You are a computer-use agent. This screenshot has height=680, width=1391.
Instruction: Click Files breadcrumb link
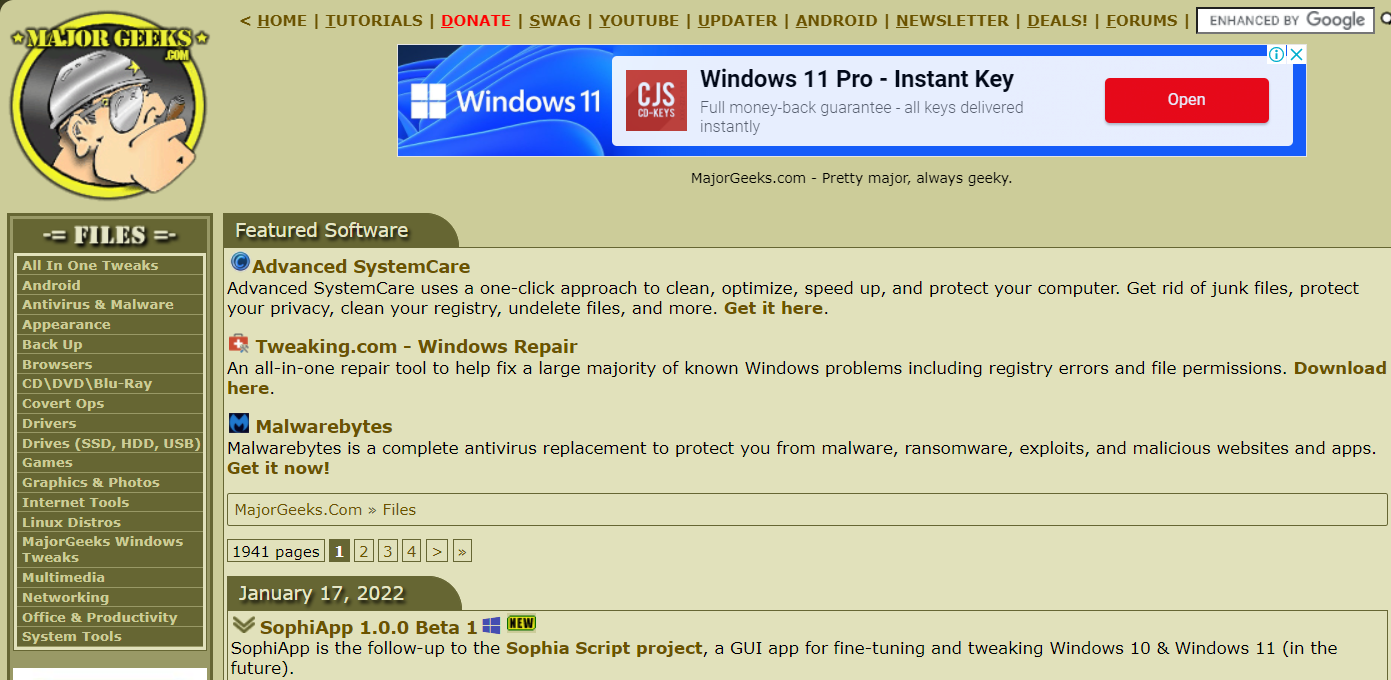coord(399,509)
